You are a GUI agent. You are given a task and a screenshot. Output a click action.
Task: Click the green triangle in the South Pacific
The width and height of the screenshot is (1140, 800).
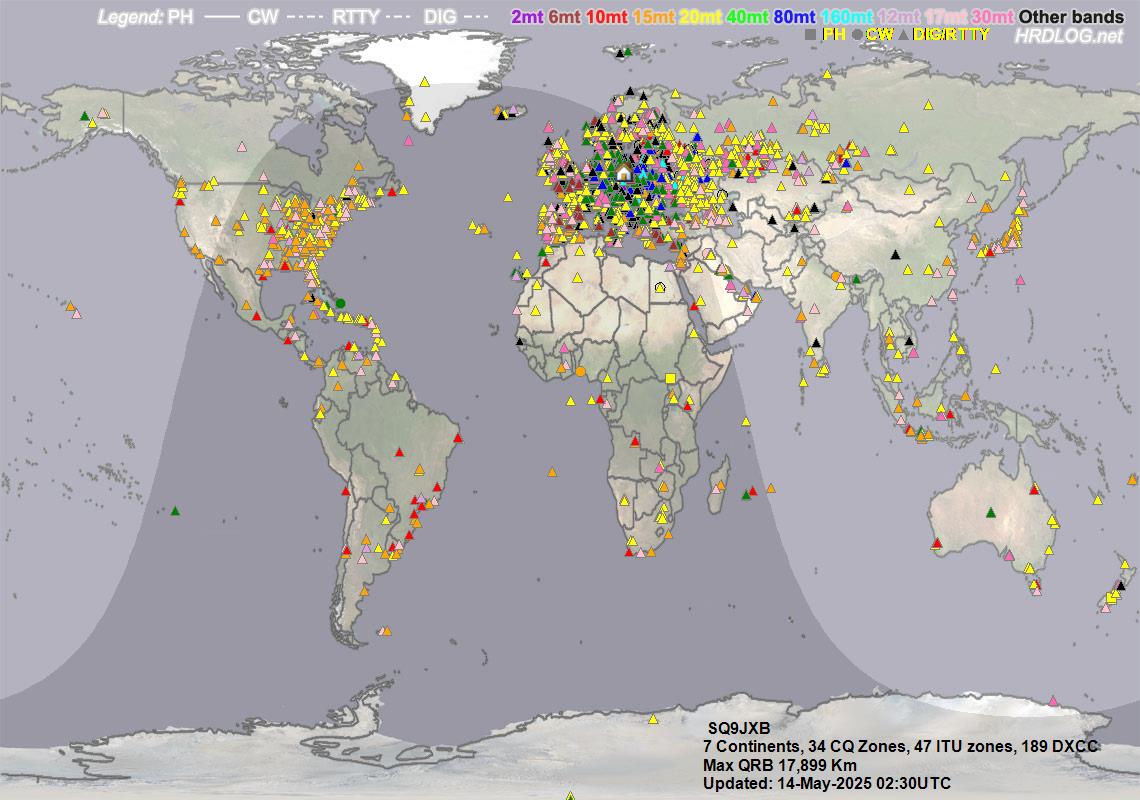175,512
